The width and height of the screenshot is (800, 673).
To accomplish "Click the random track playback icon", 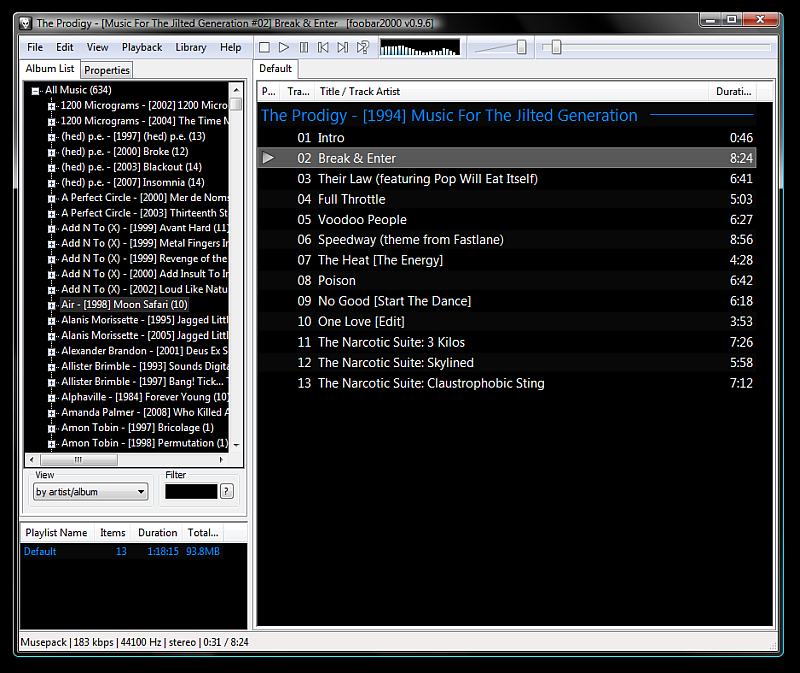I will [362, 46].
